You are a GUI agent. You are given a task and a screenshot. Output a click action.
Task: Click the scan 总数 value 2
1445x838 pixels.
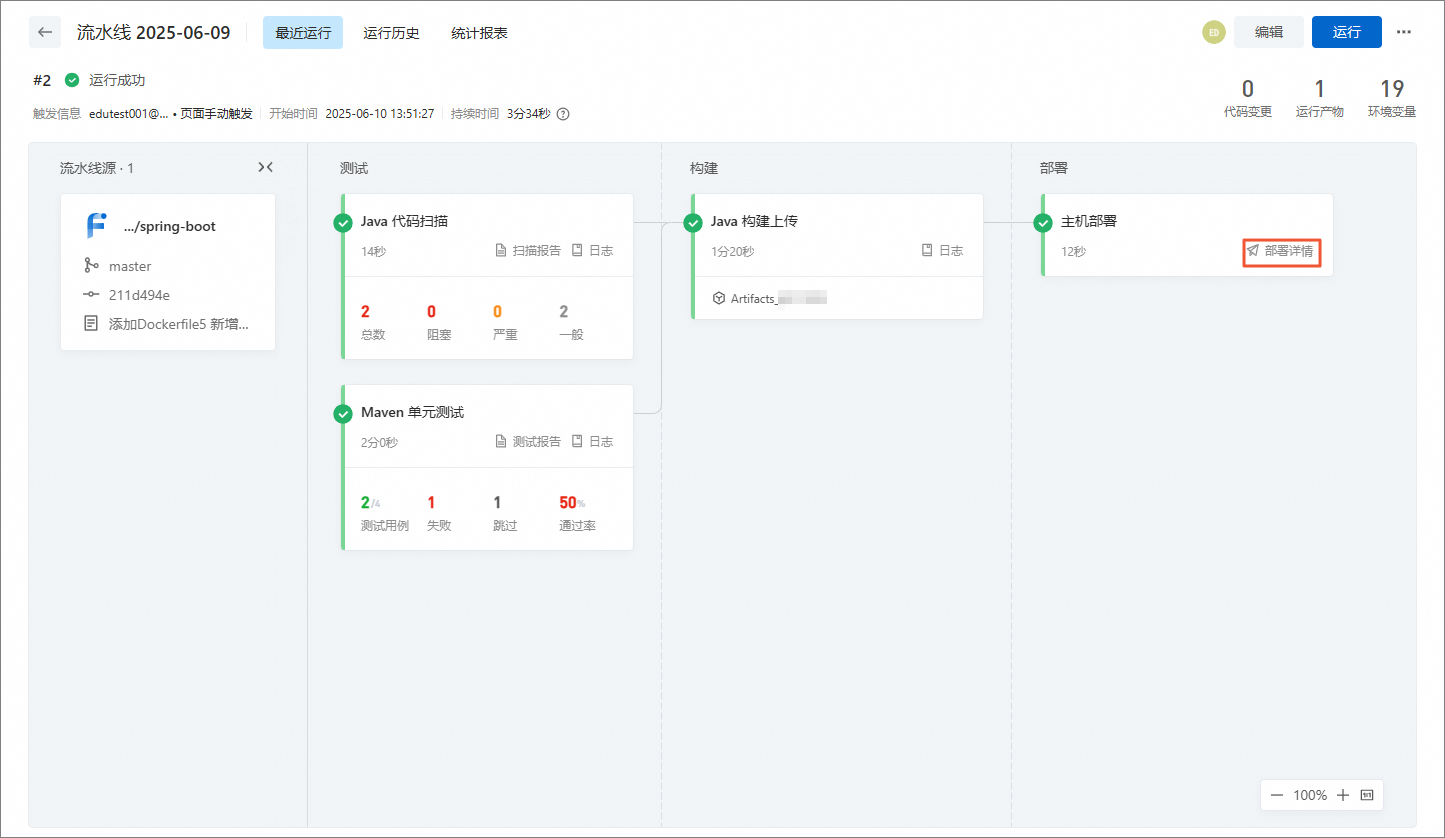point(366,312)
